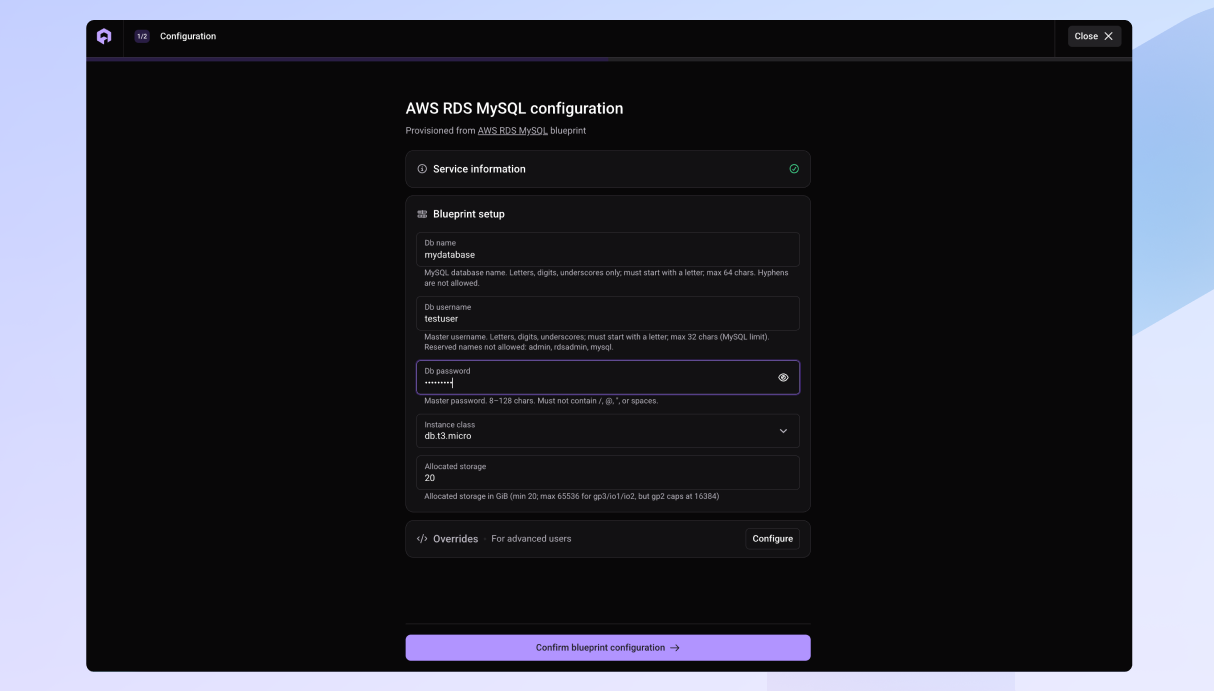Open the AWS RDS MySQL blueprint link
This screenshot has height=691, width=1214.
tap(512, 131)
